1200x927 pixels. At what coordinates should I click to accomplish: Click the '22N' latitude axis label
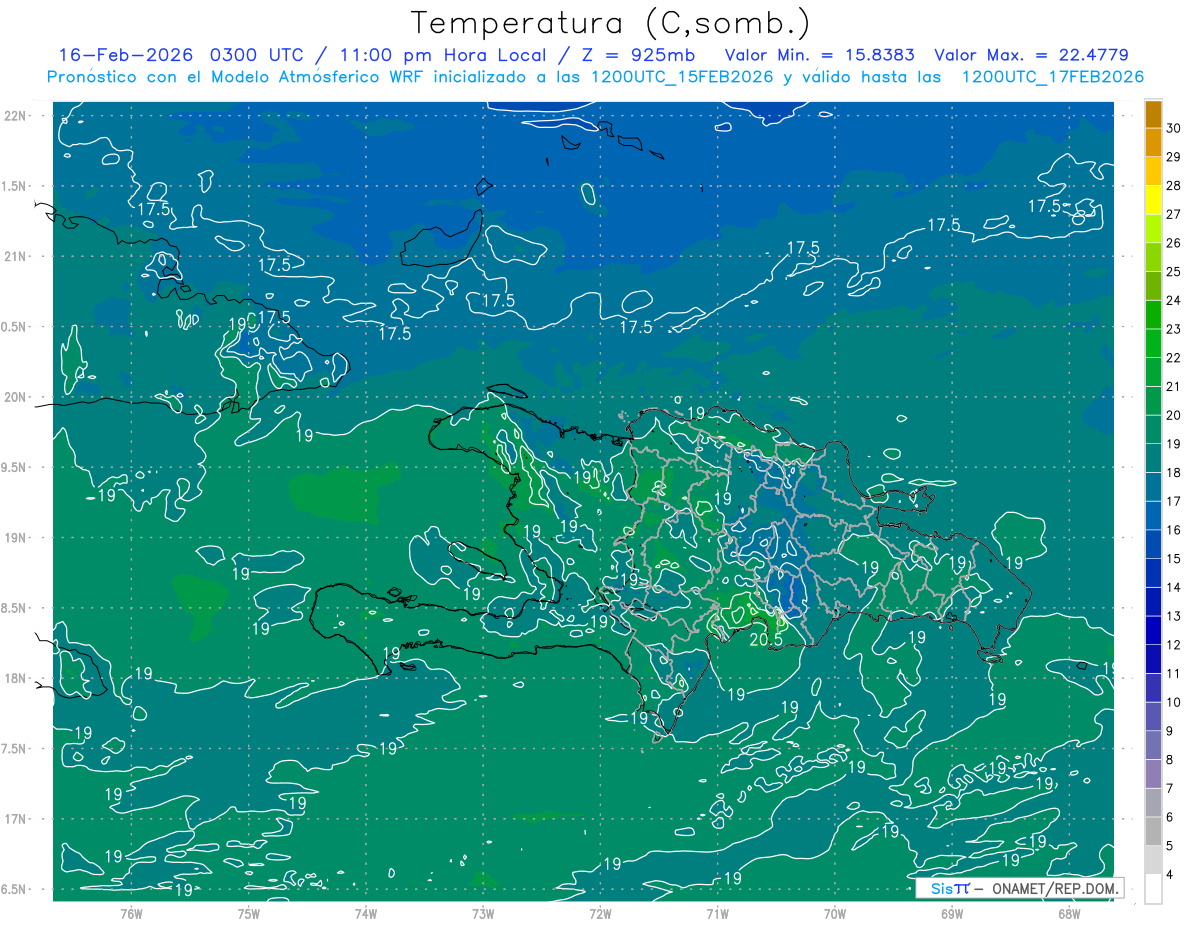[x=17, y=115]
